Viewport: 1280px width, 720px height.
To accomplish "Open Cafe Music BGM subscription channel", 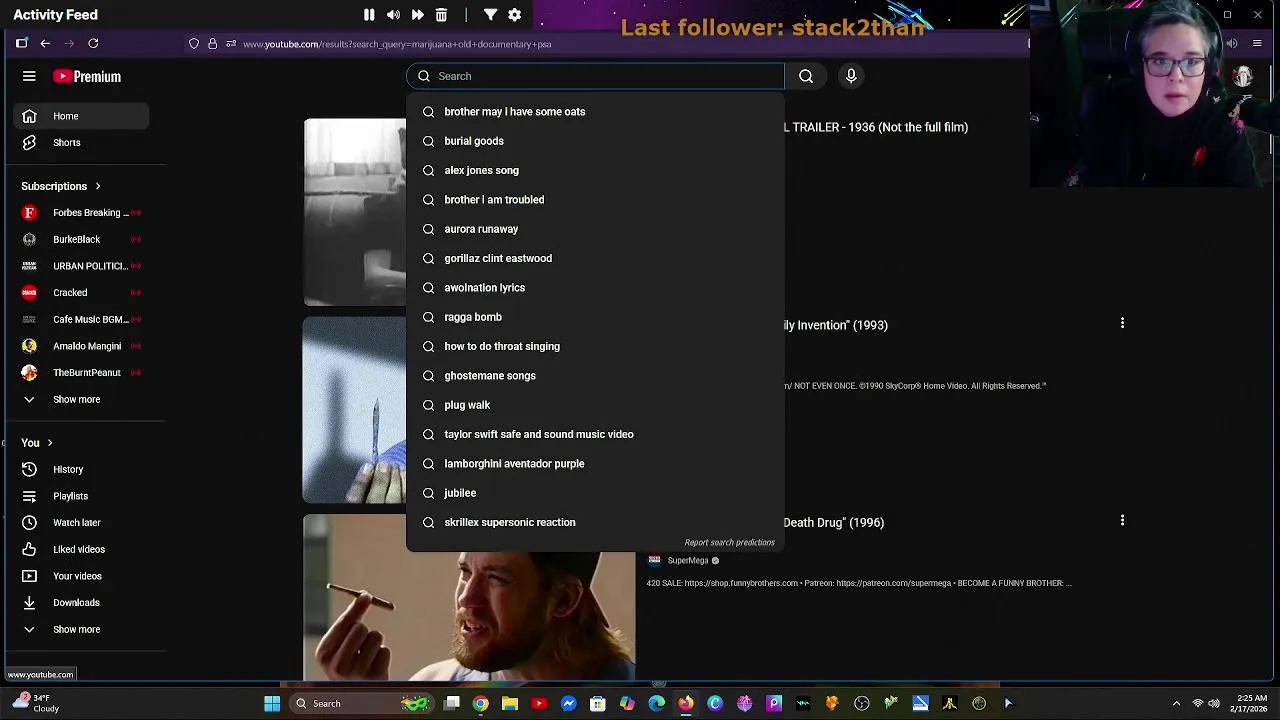I will [82, 320].
